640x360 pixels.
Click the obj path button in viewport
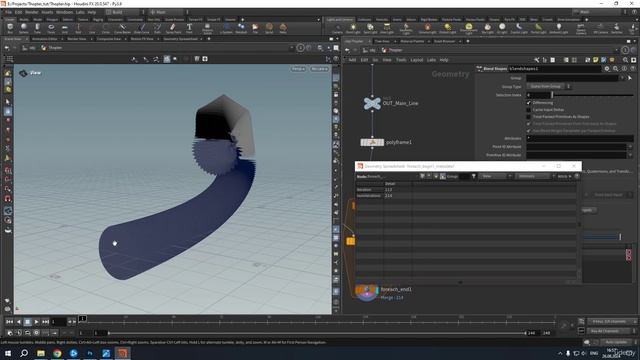pos(29,48)
